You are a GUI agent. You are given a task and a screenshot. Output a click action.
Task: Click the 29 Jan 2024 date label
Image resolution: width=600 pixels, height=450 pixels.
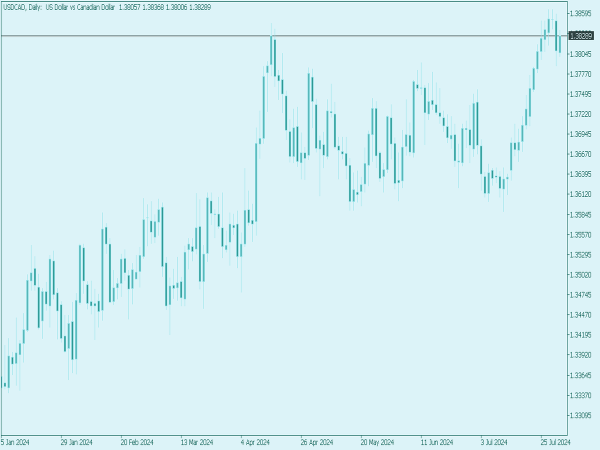pyautogui.click(x=77, y=442)
